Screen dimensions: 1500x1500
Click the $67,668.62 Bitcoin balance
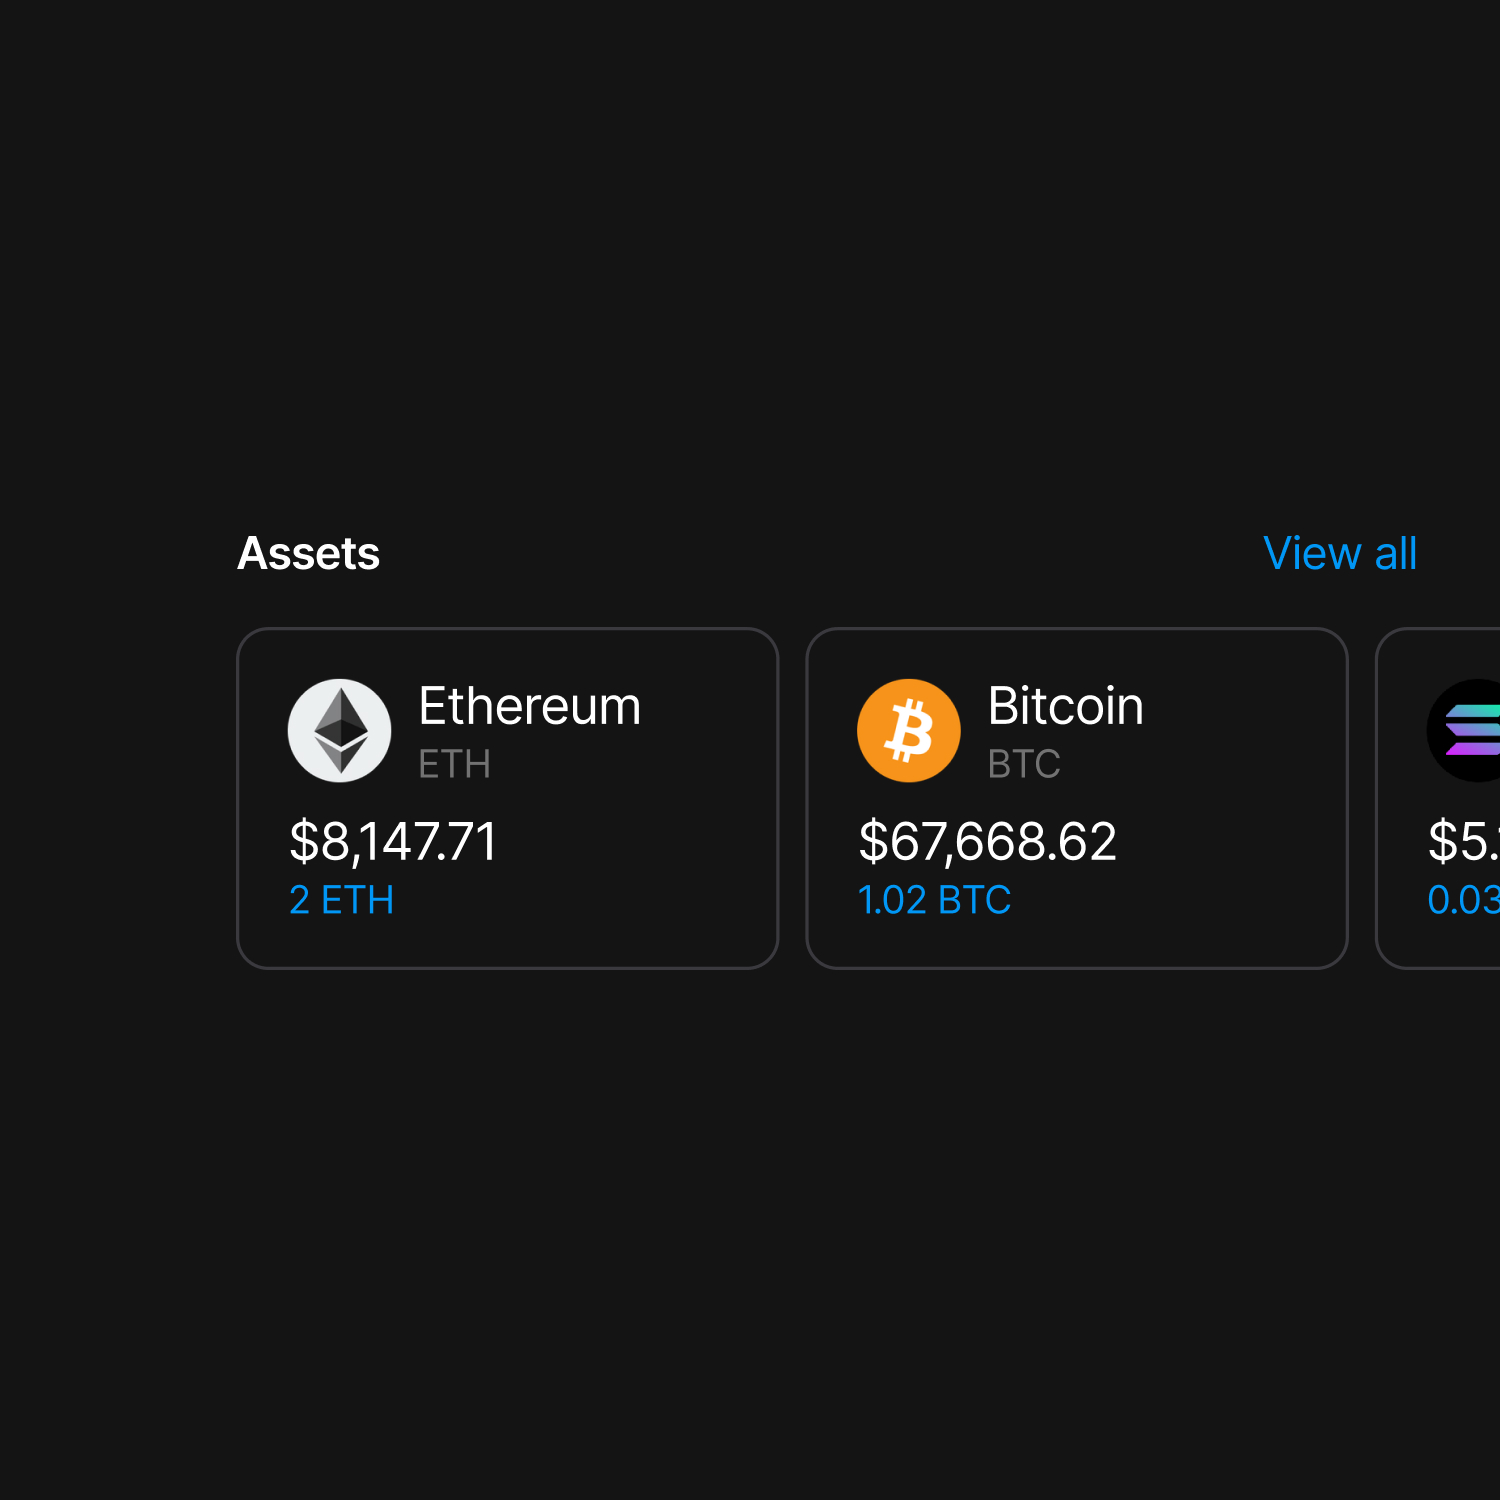[987, 842]
